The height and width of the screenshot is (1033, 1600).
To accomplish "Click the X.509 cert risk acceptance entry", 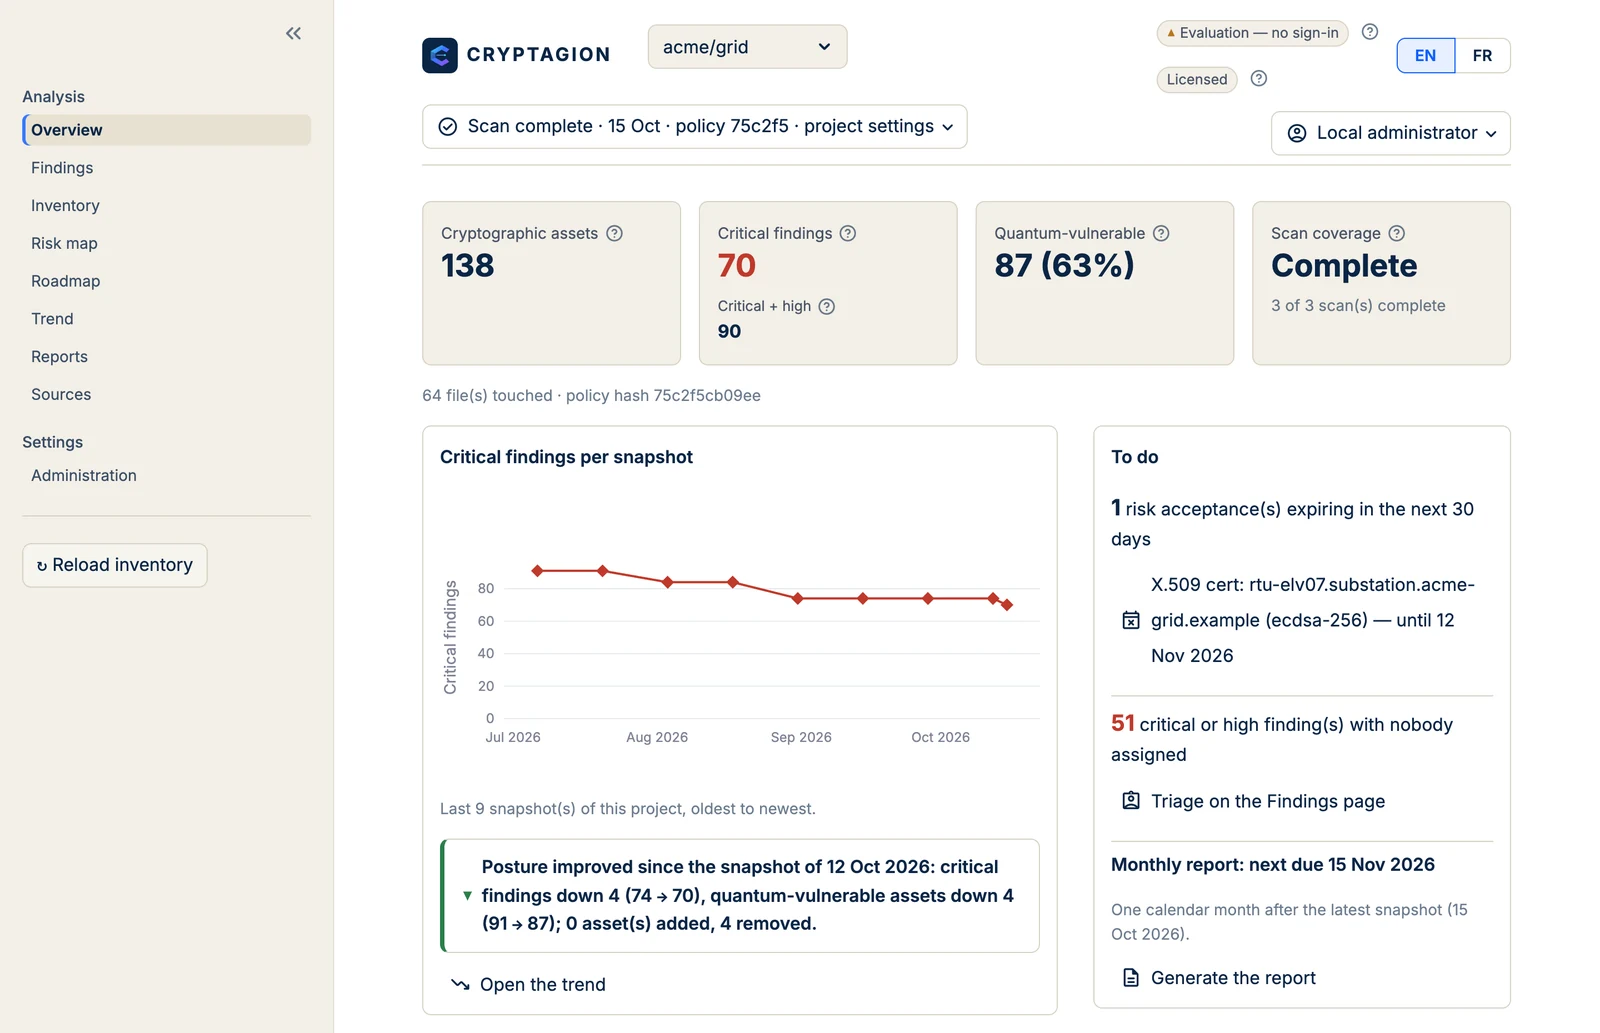I will [1301, 620].
